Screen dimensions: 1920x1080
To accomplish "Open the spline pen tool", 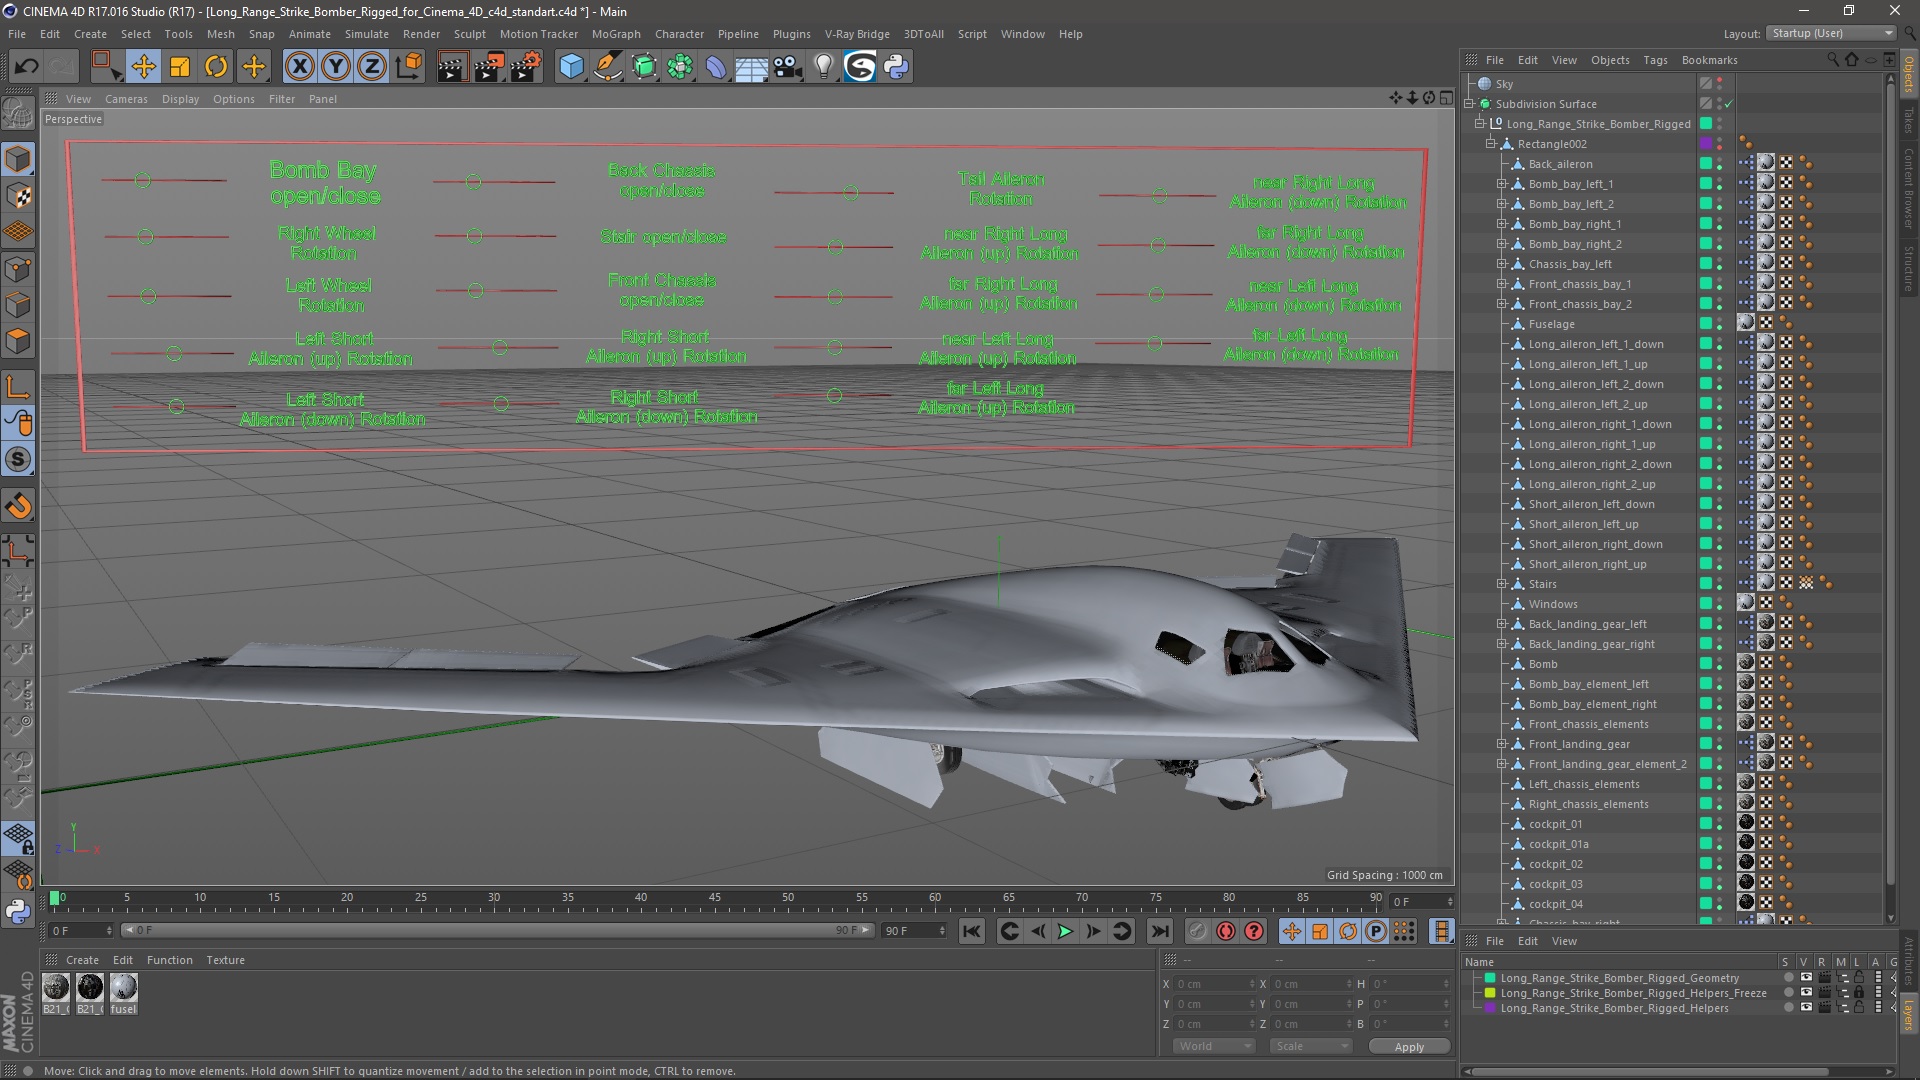I will 607,67.
